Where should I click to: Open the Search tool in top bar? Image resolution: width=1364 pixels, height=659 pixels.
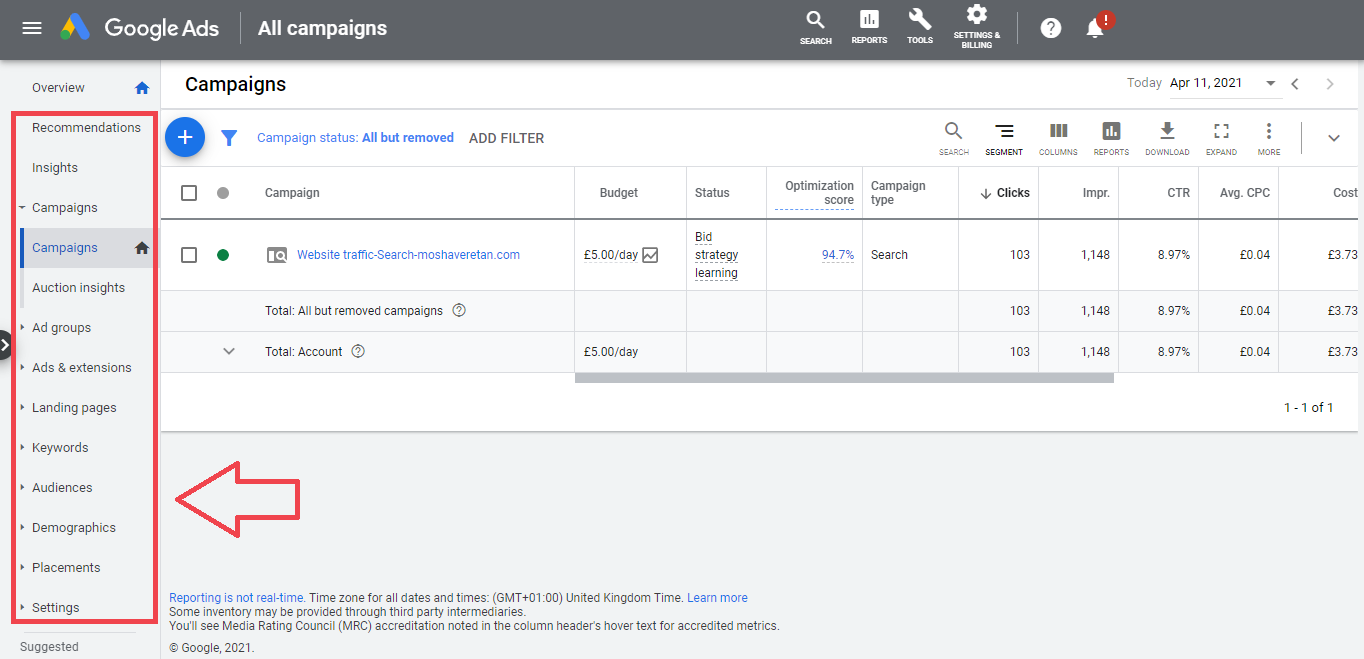816,28
